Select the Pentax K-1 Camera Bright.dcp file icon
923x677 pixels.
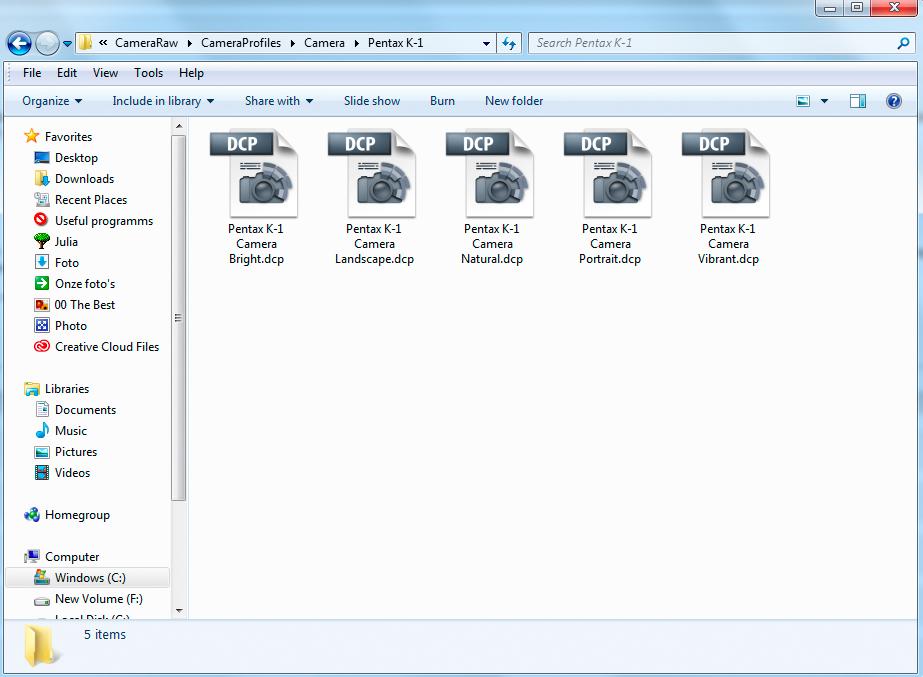(254, 173)
